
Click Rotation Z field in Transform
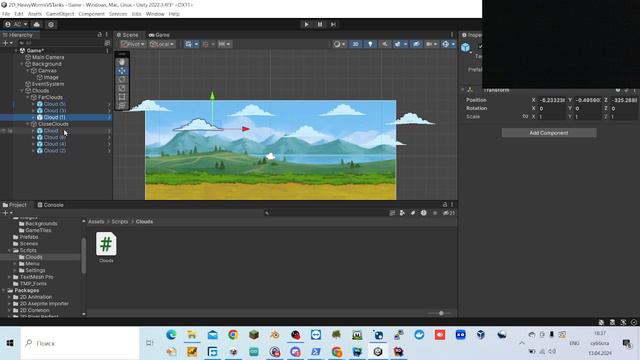(x=624, y=109)
